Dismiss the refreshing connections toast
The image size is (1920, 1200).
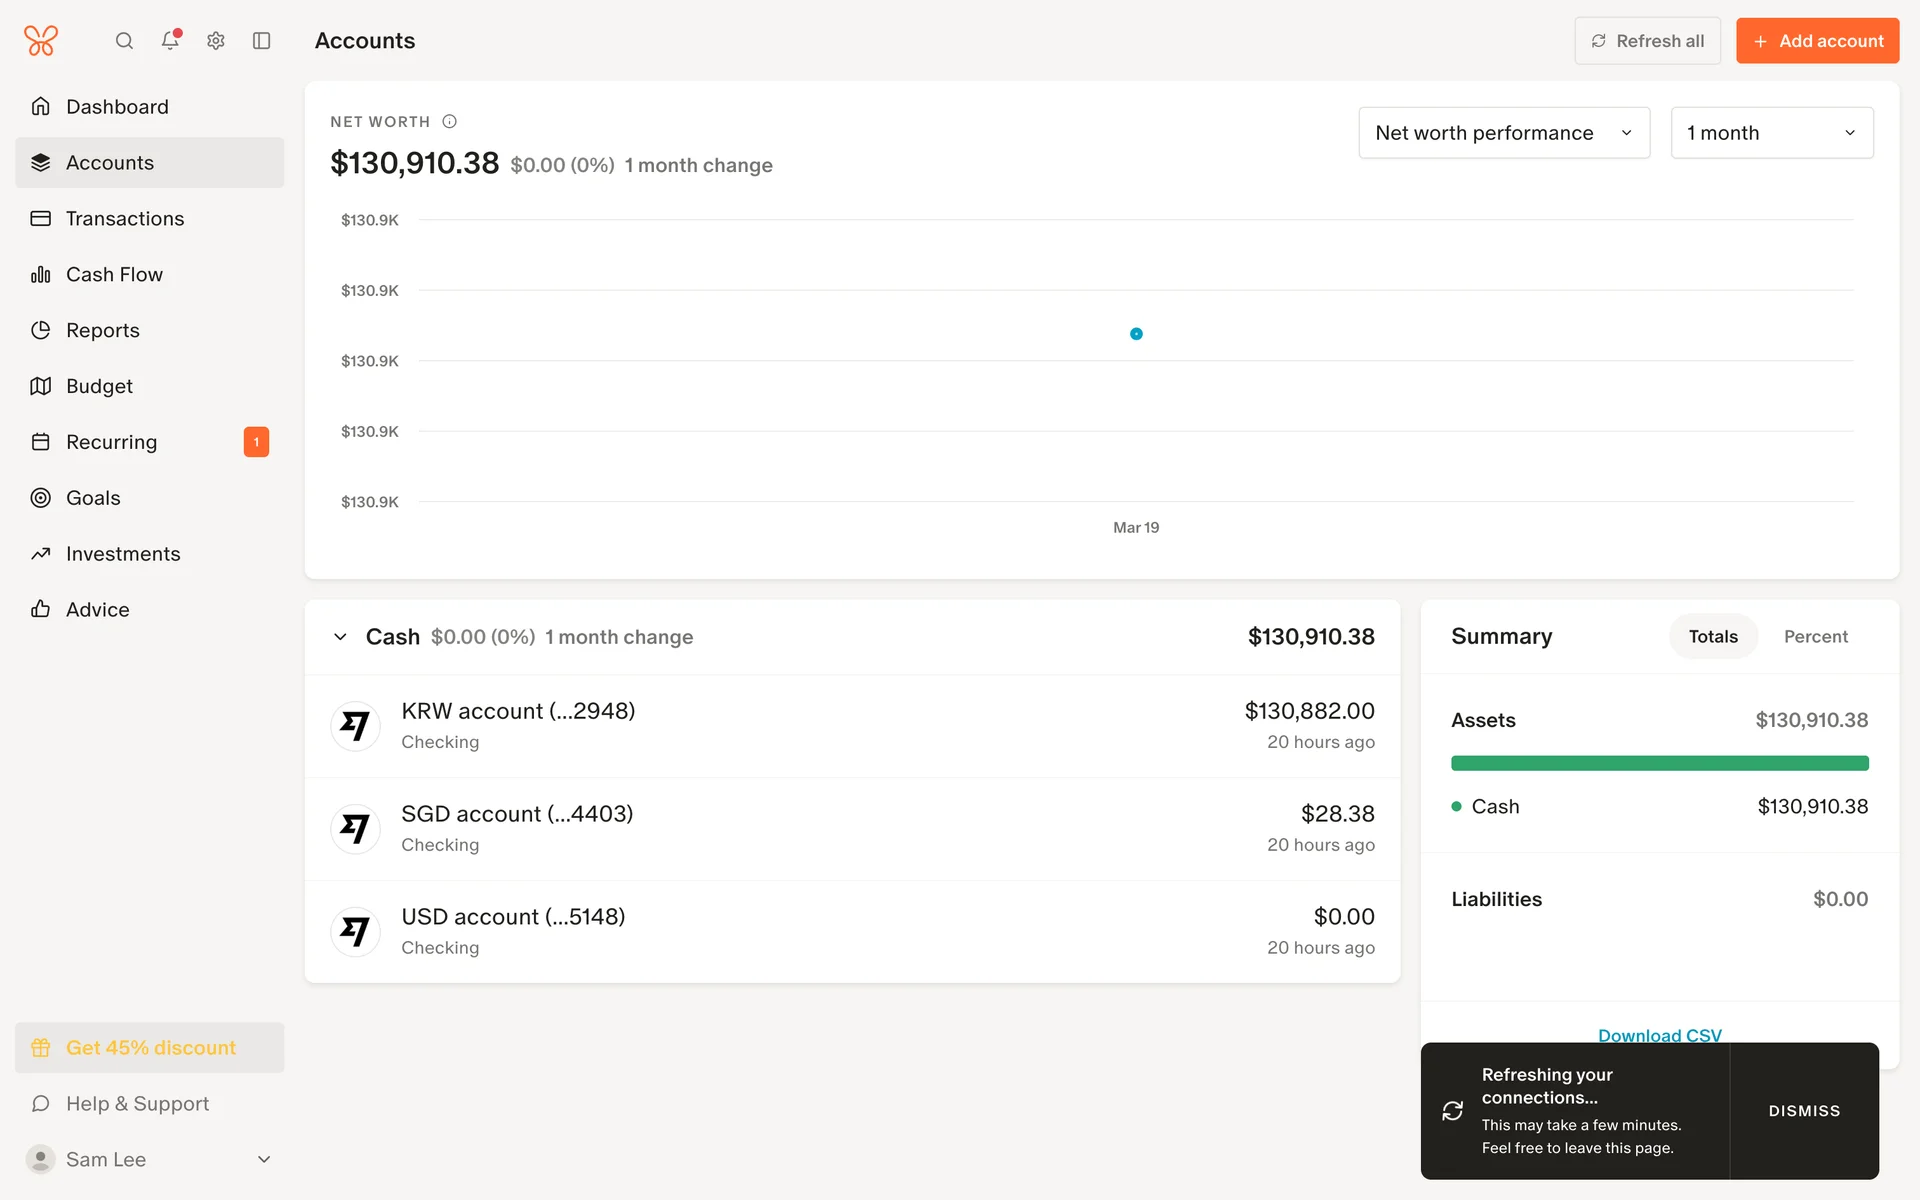(1804, 1111)
